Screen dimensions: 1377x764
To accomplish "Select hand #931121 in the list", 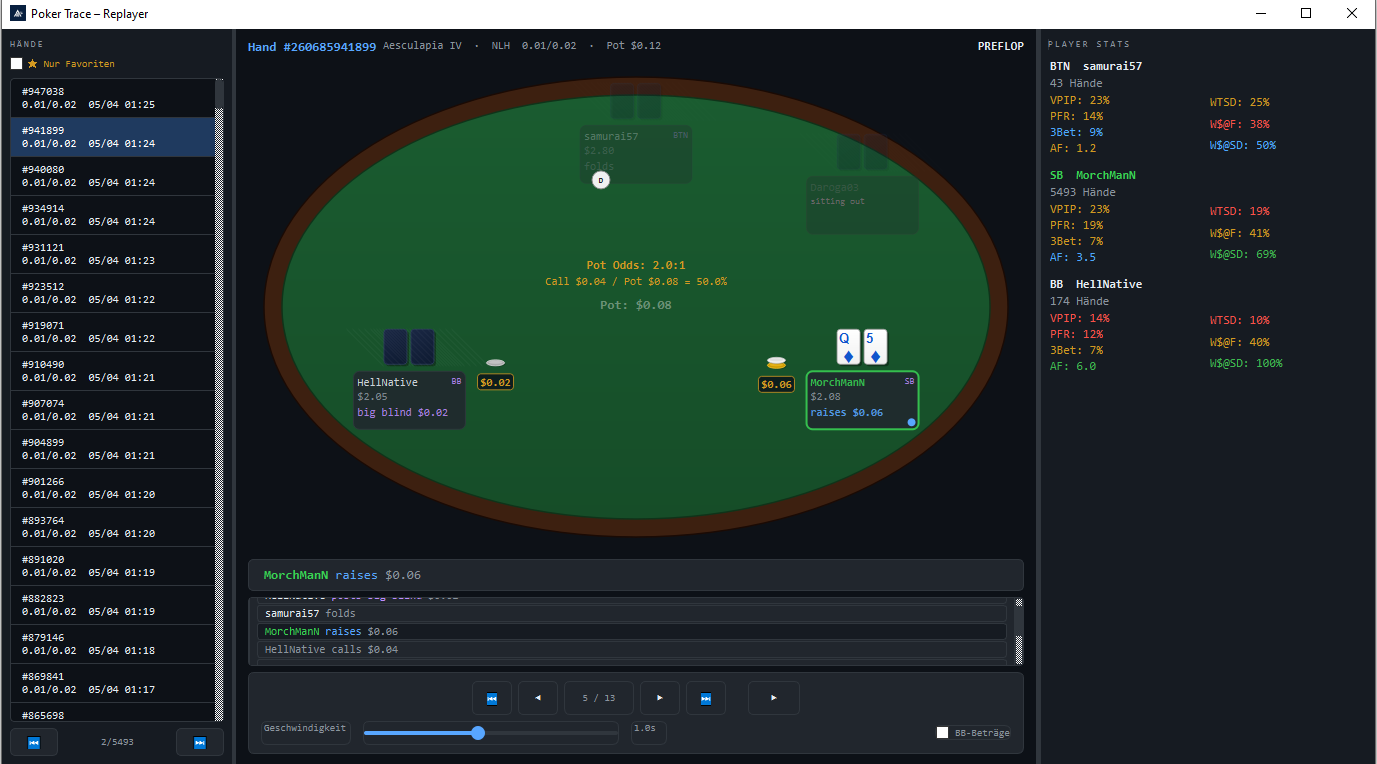I will (113, 254).
